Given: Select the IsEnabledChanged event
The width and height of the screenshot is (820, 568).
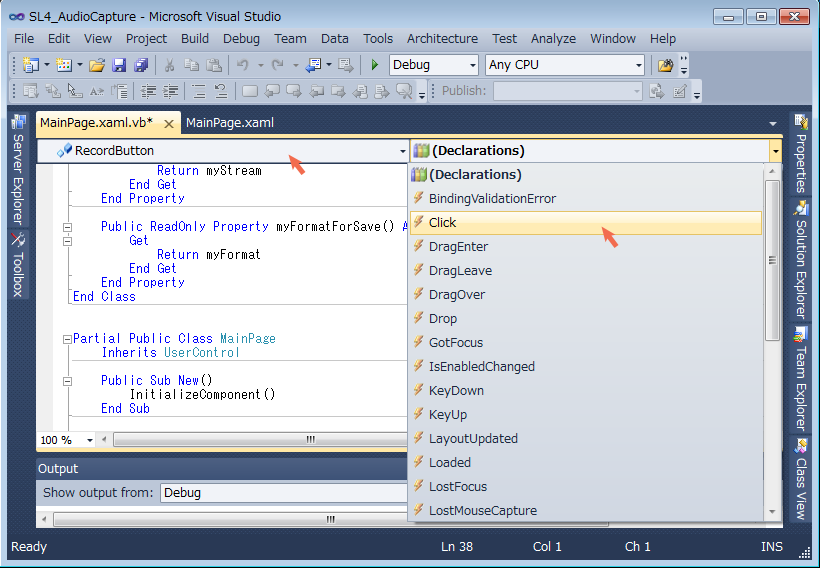Looking at the screenshot, I should pyautogui.click(x=586, y=367).
